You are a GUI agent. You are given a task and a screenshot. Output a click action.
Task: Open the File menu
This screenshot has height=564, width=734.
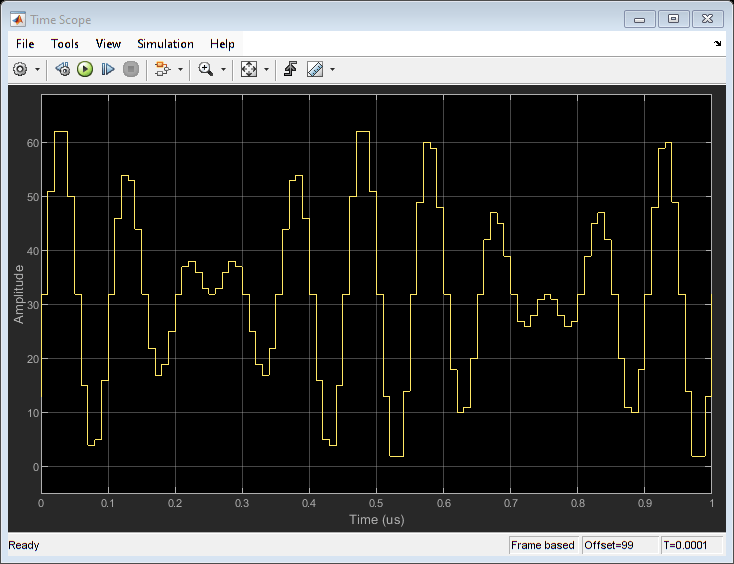tap(25, 44)
